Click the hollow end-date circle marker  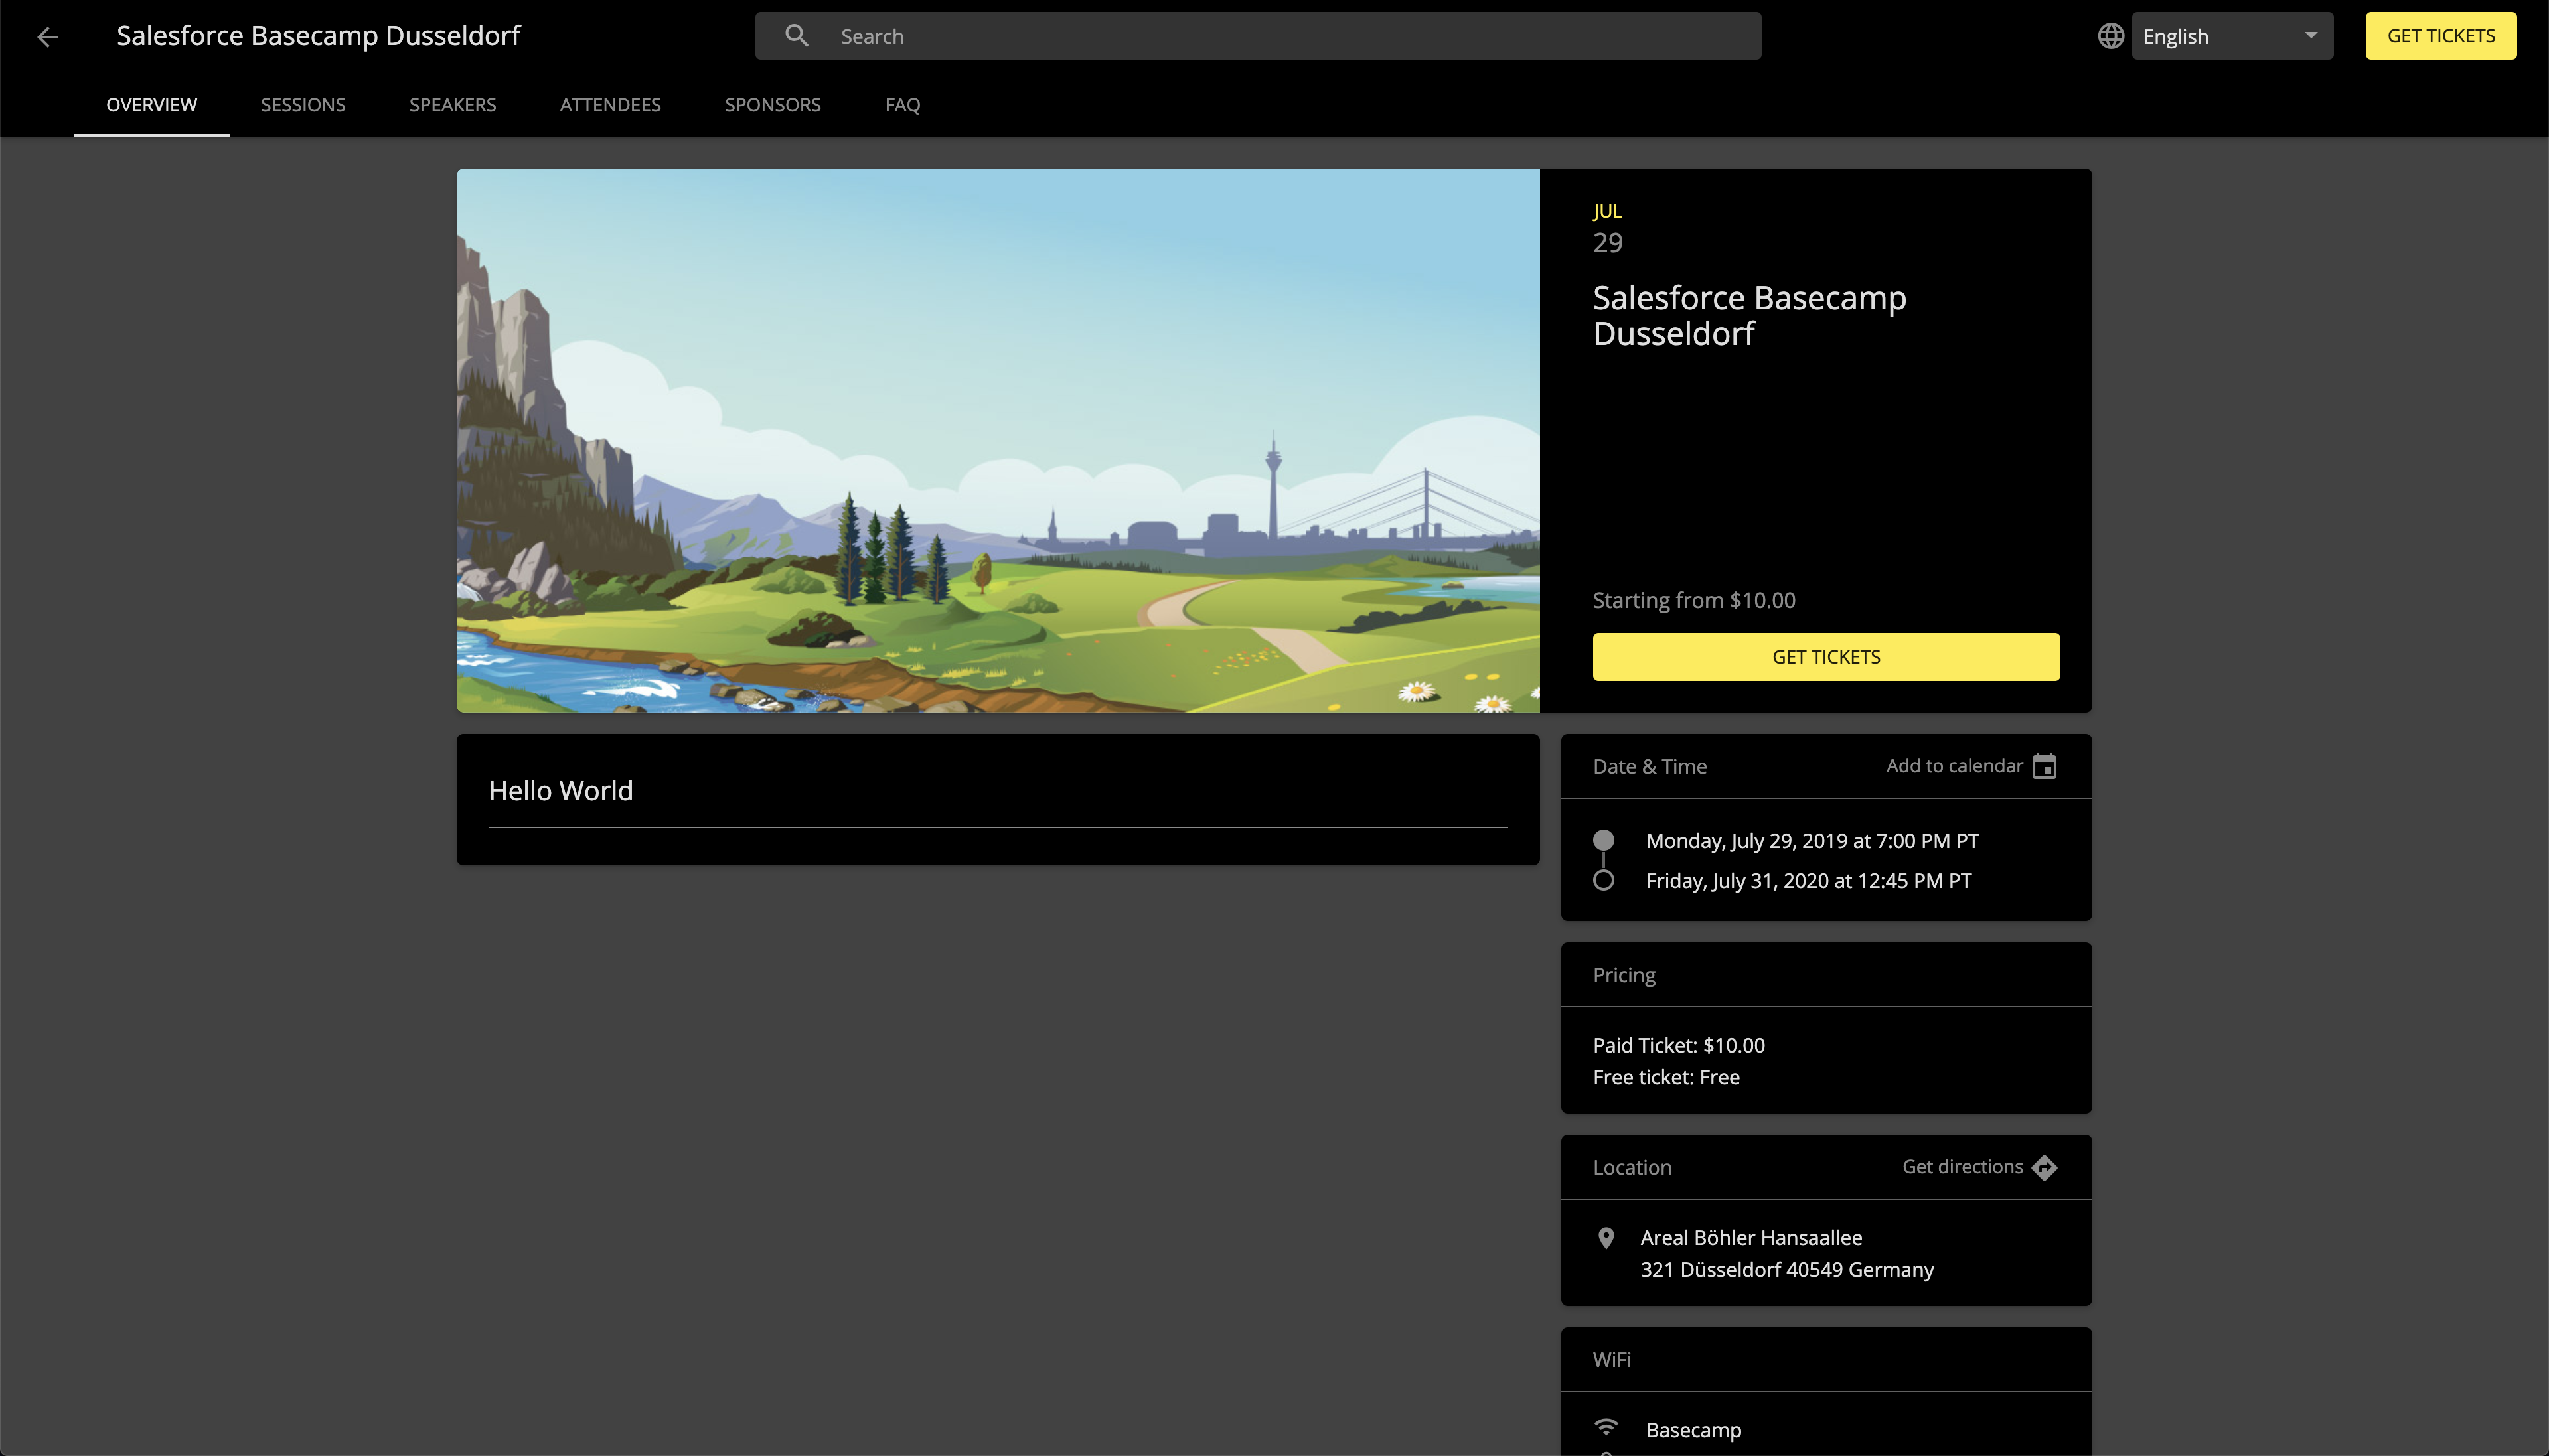click(x=1603, y=880)
